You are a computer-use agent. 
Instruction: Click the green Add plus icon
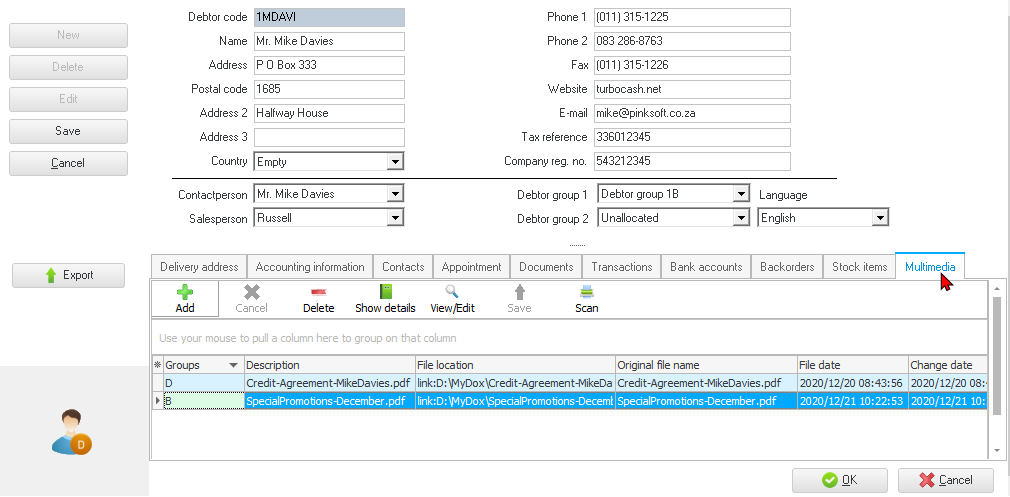pyautogui.click(x=184, y=292)
